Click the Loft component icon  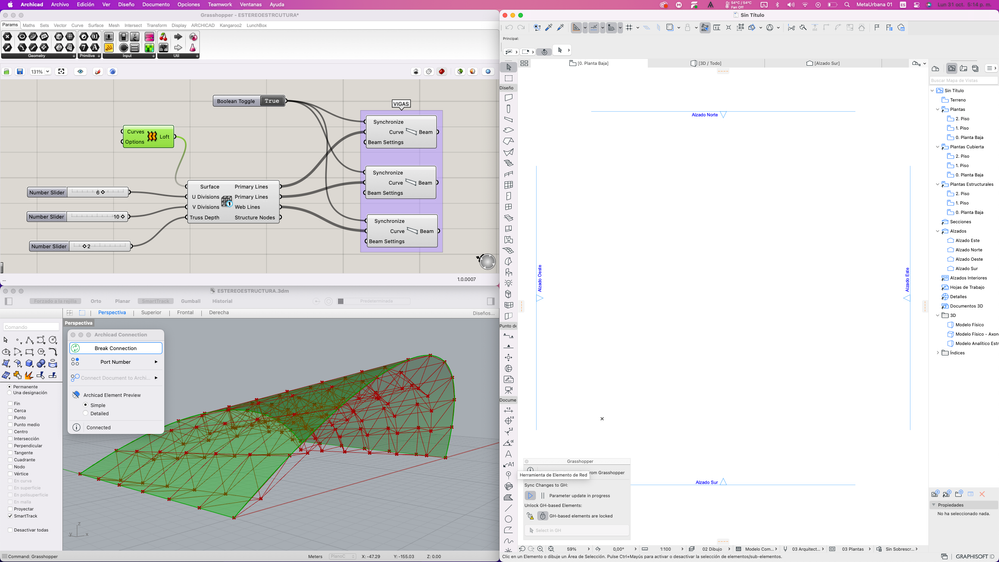(152, 136)
